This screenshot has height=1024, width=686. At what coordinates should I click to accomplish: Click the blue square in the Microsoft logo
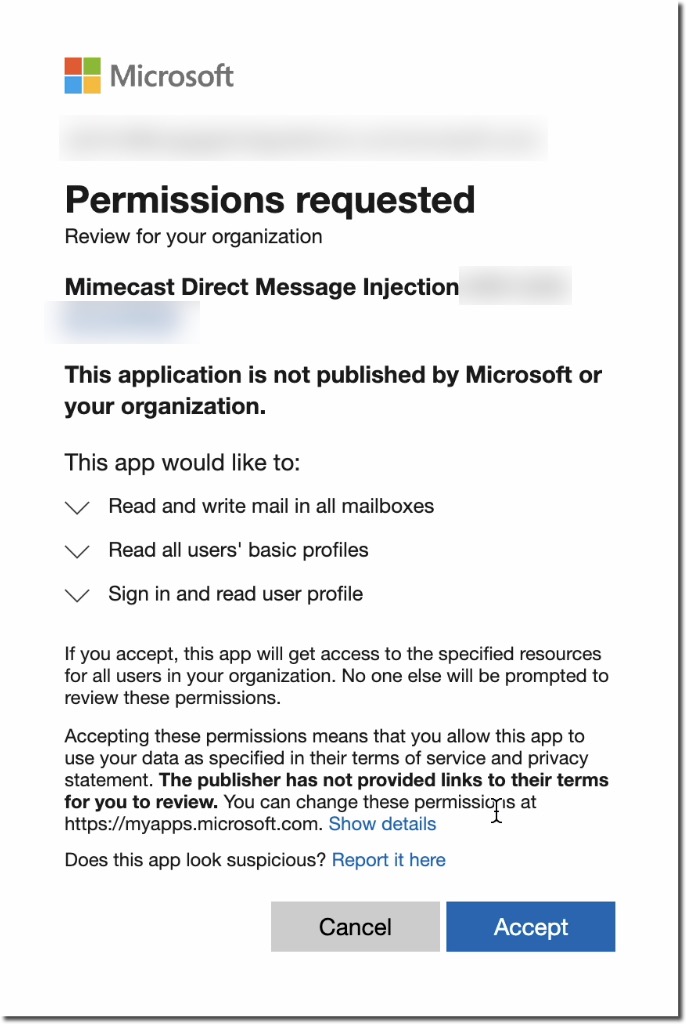tap(73, 83)
